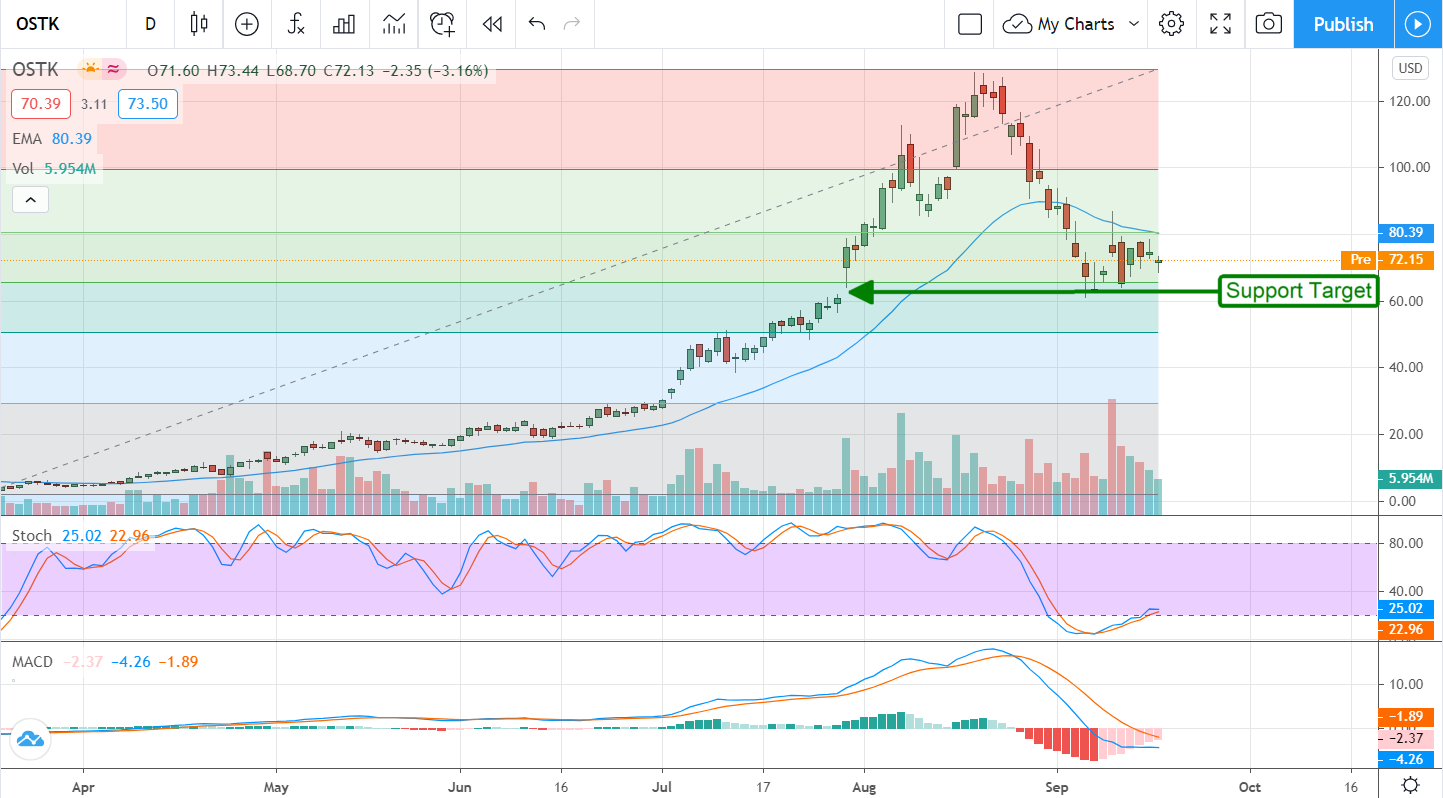Screen dimensions: 1443x798
Task: Click the USD currency label
Action: 1409,68
